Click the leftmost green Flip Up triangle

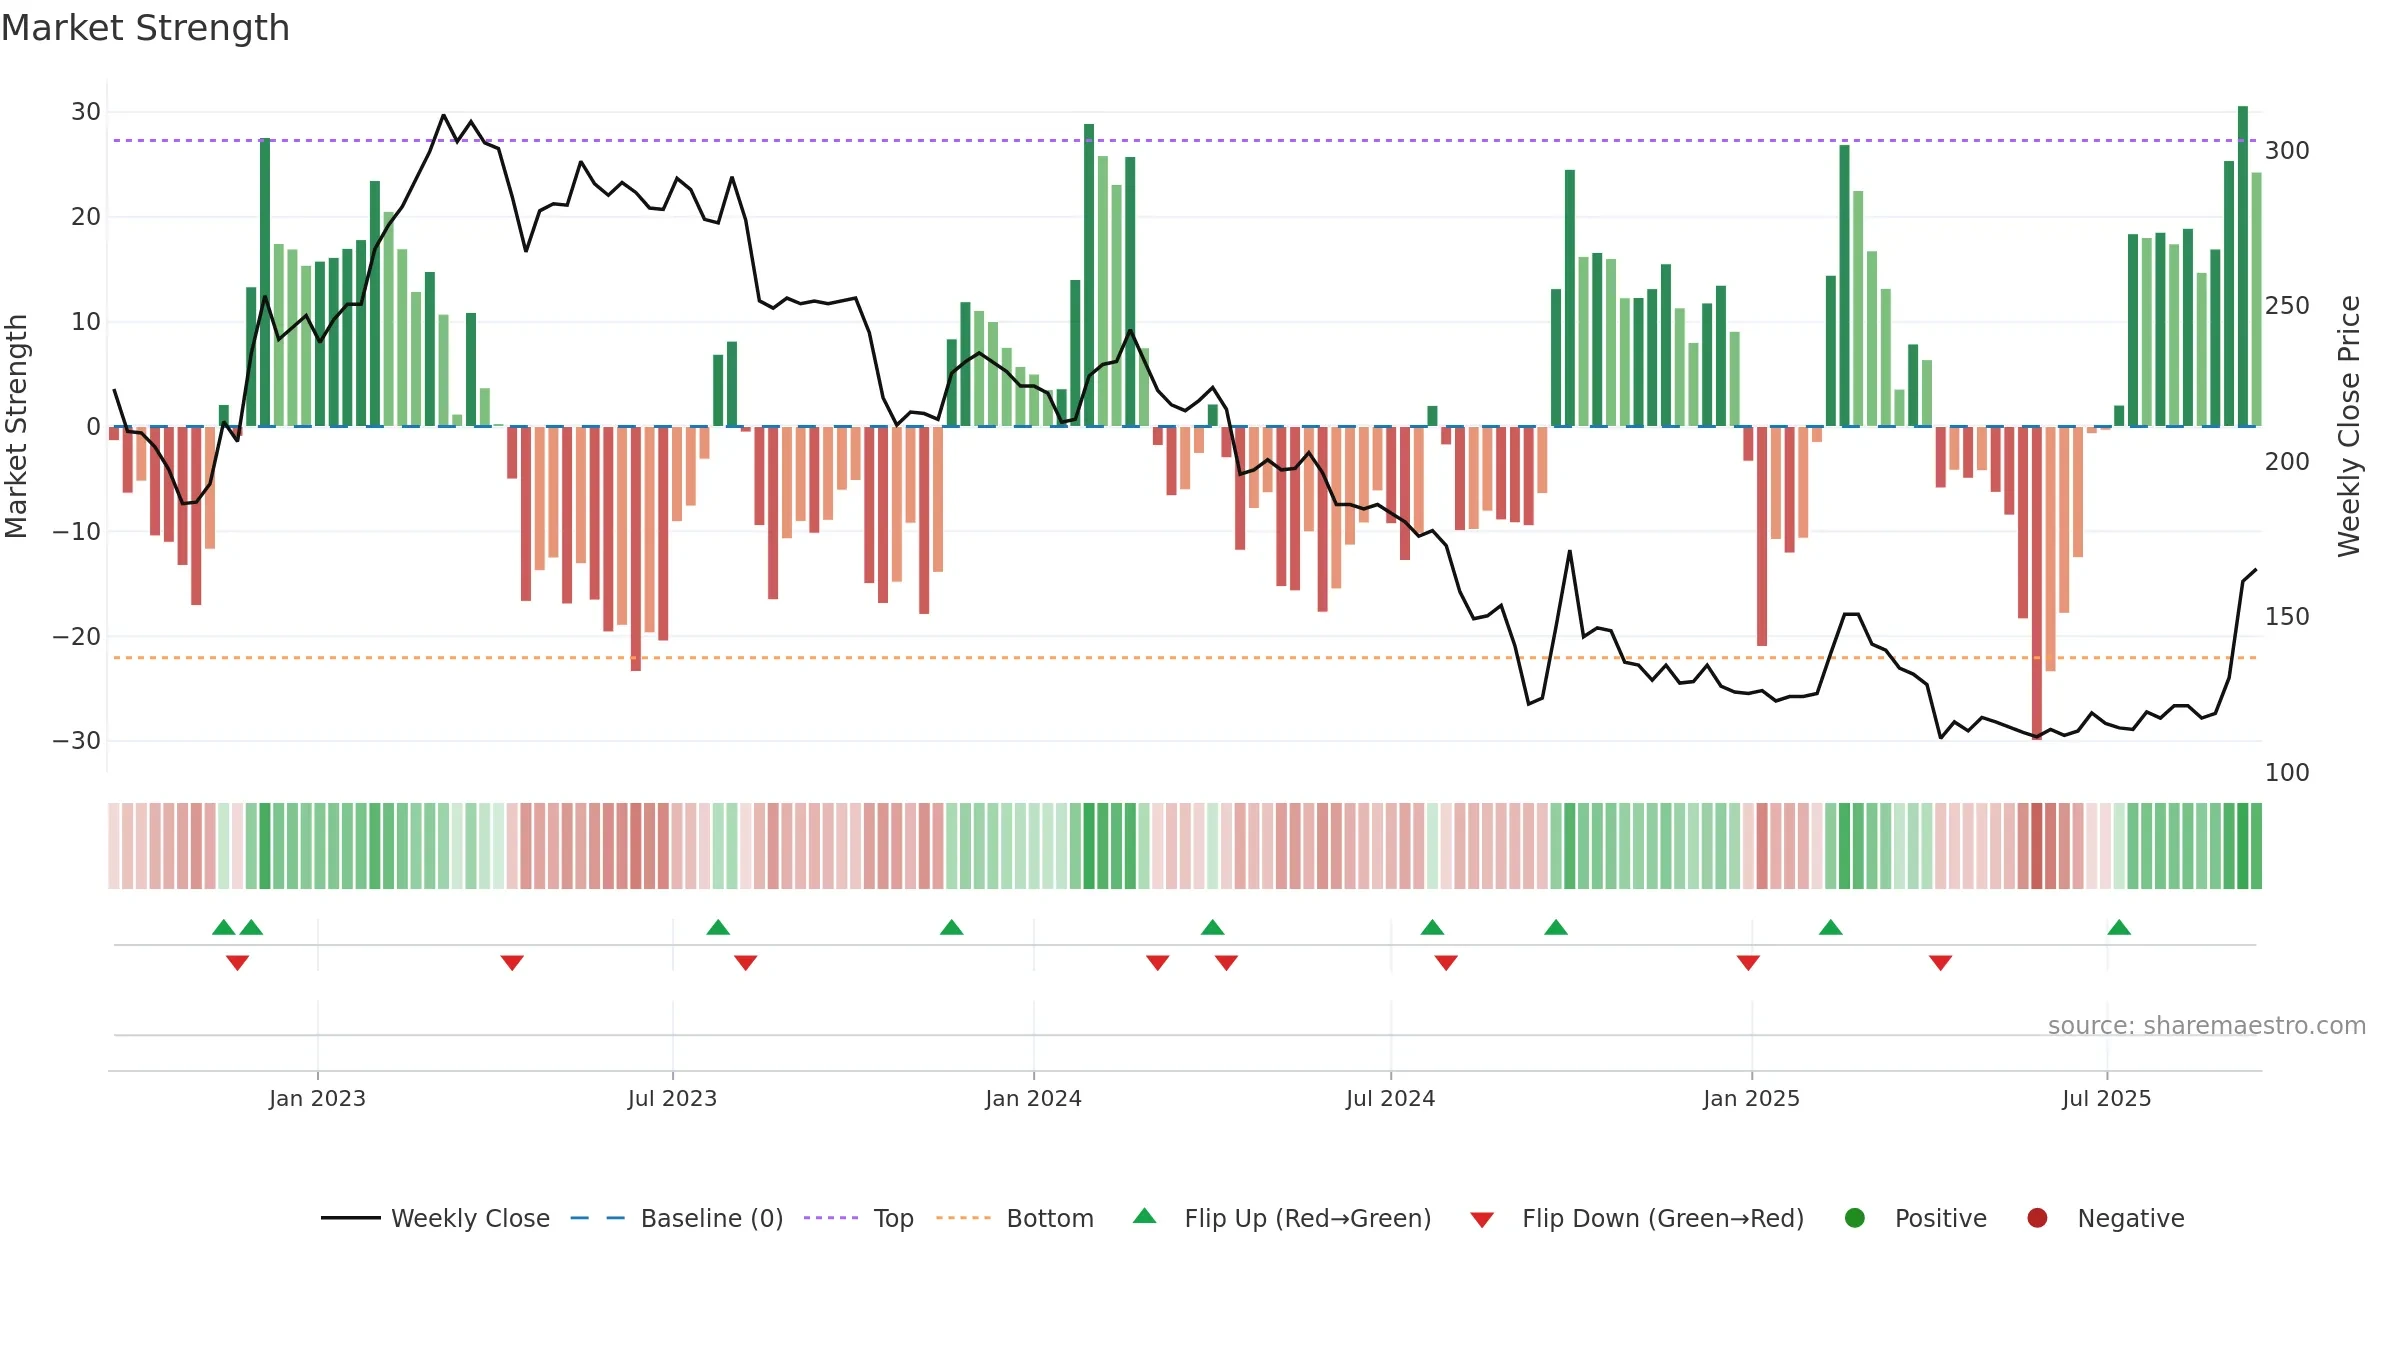[x=224, y=927]
